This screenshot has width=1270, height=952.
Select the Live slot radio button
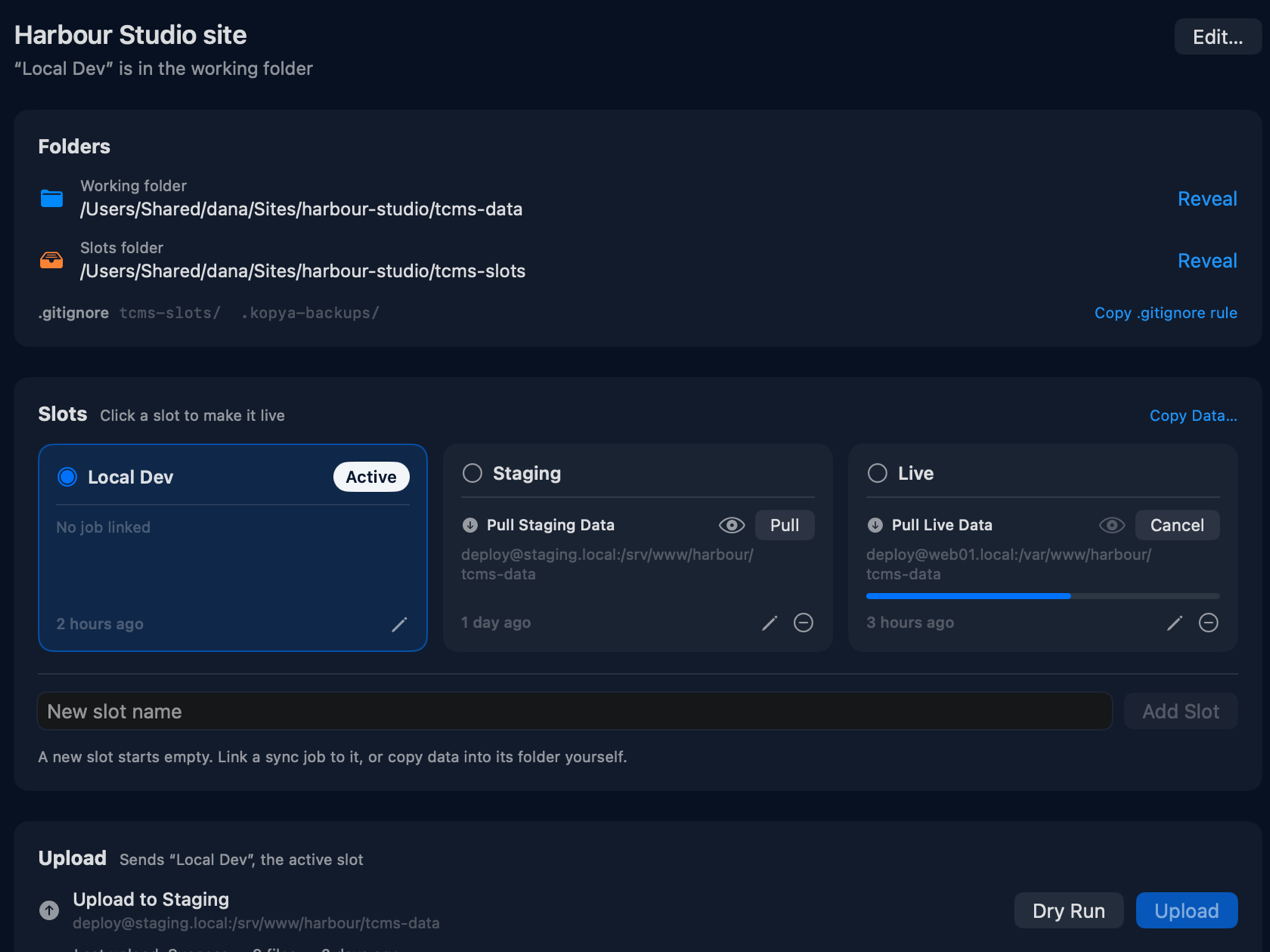point(877,473)
